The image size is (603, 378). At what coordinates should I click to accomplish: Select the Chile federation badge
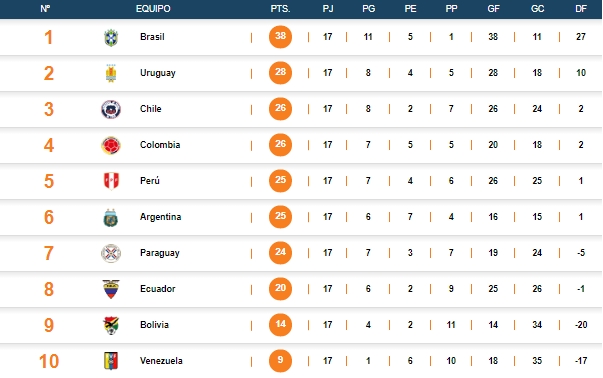click(x=111, y=109)
